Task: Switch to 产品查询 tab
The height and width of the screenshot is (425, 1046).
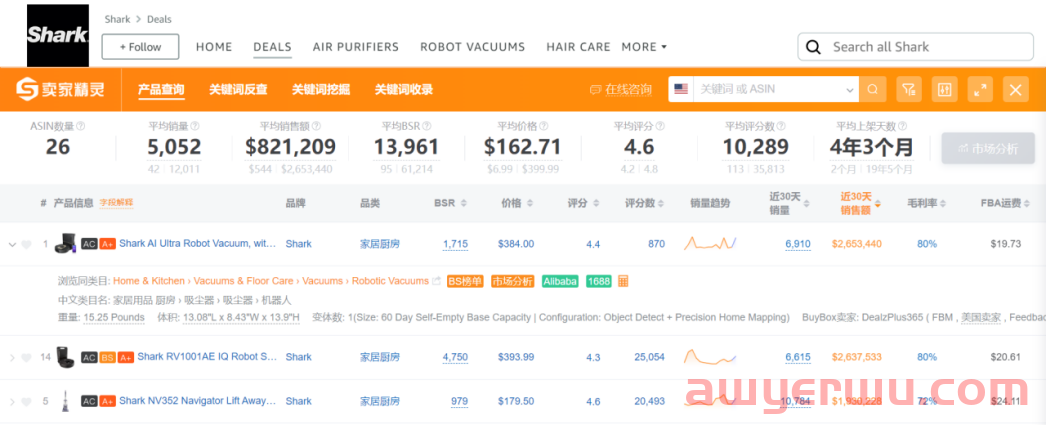Action: 161,89
